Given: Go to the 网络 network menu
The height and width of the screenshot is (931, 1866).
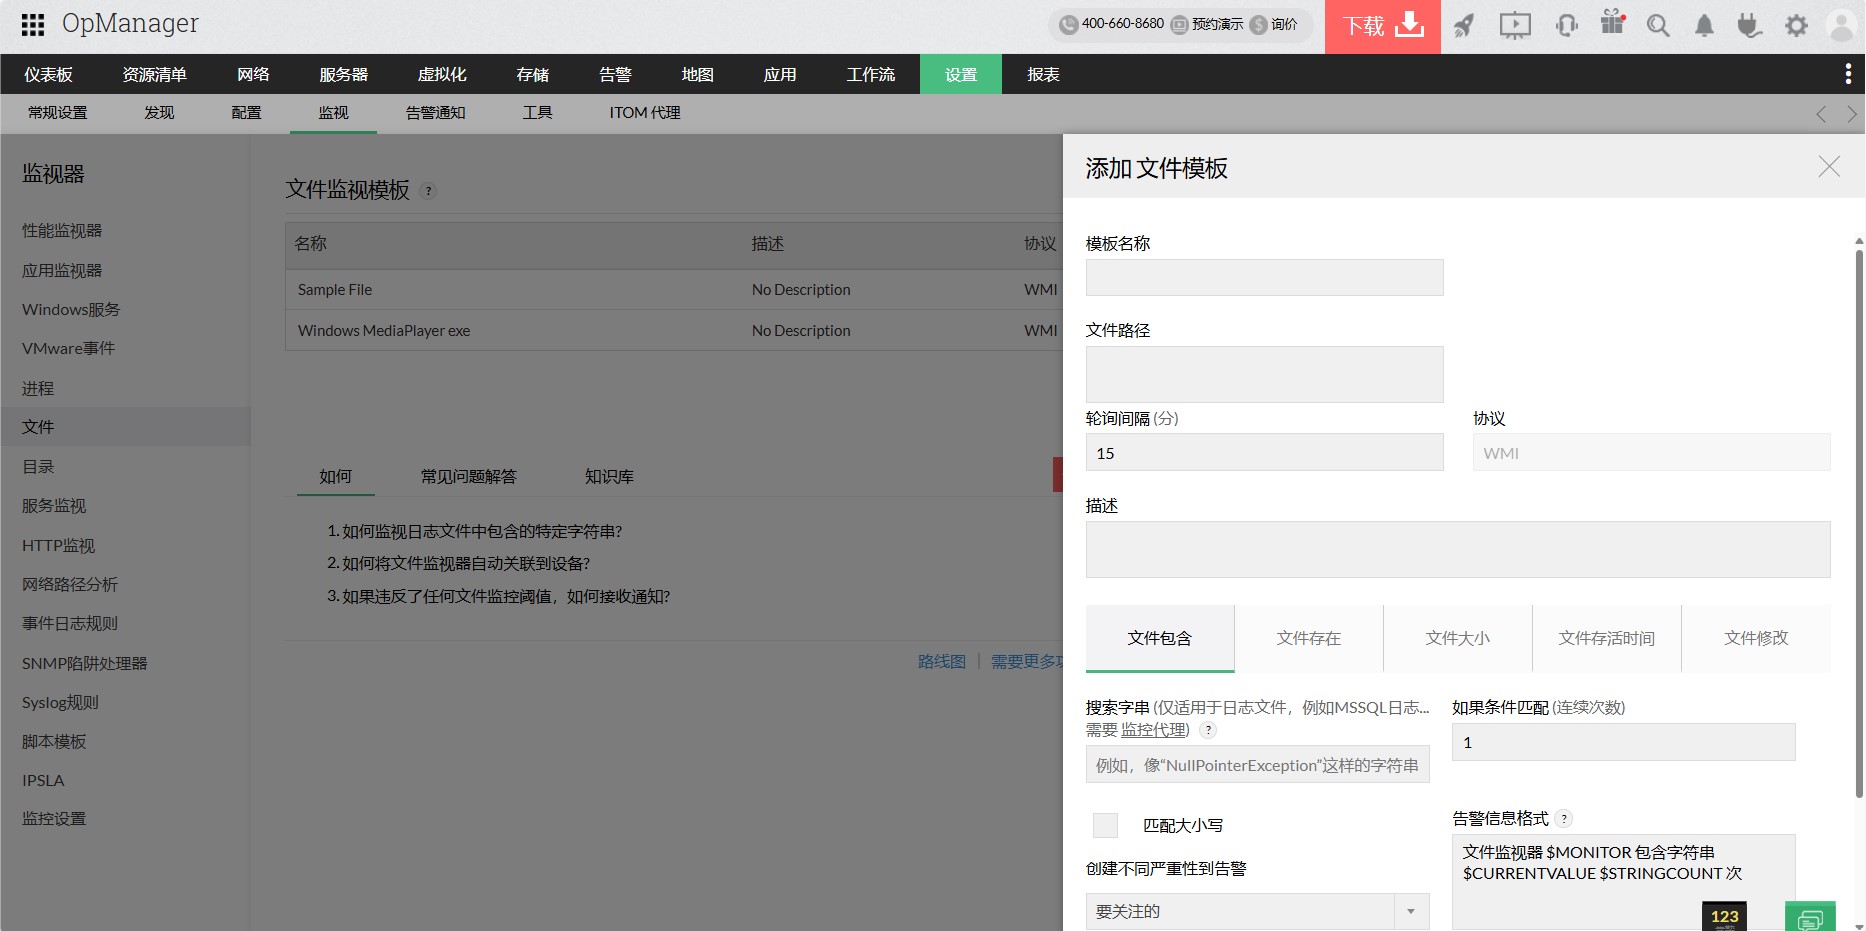Looking at the screenshot, I should (253, 74).
